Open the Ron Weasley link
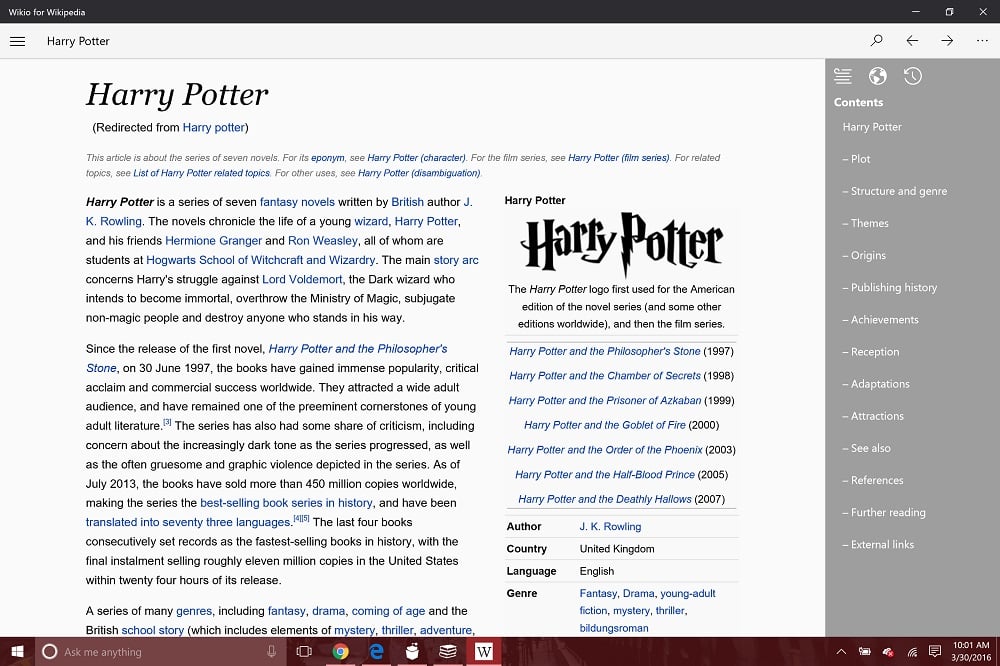The height and width of the screenshot is (666, 1000). click(323, 240)
